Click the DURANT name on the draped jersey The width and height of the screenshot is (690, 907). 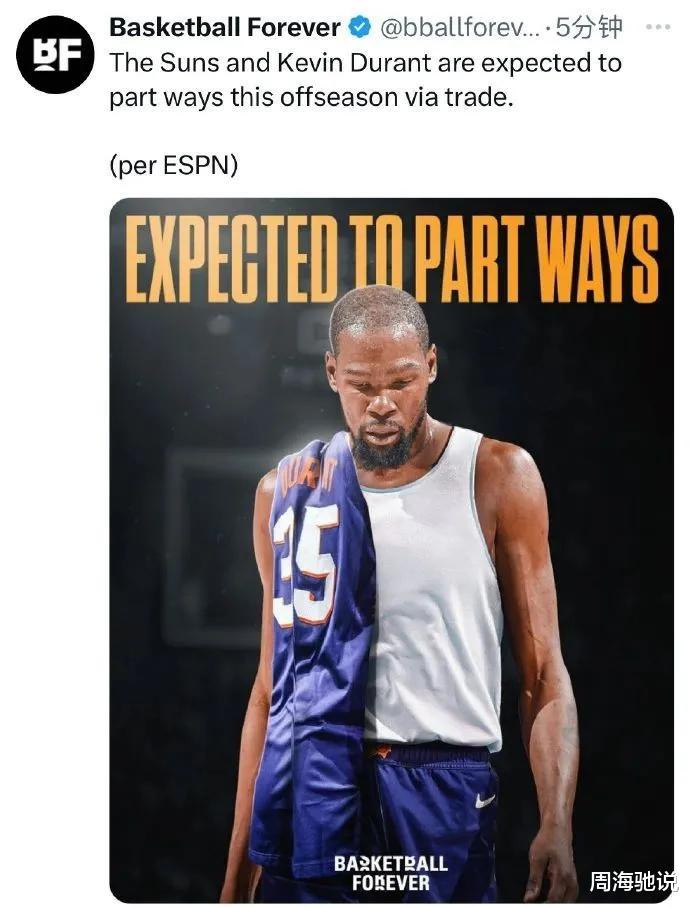(x=309, y=474)
